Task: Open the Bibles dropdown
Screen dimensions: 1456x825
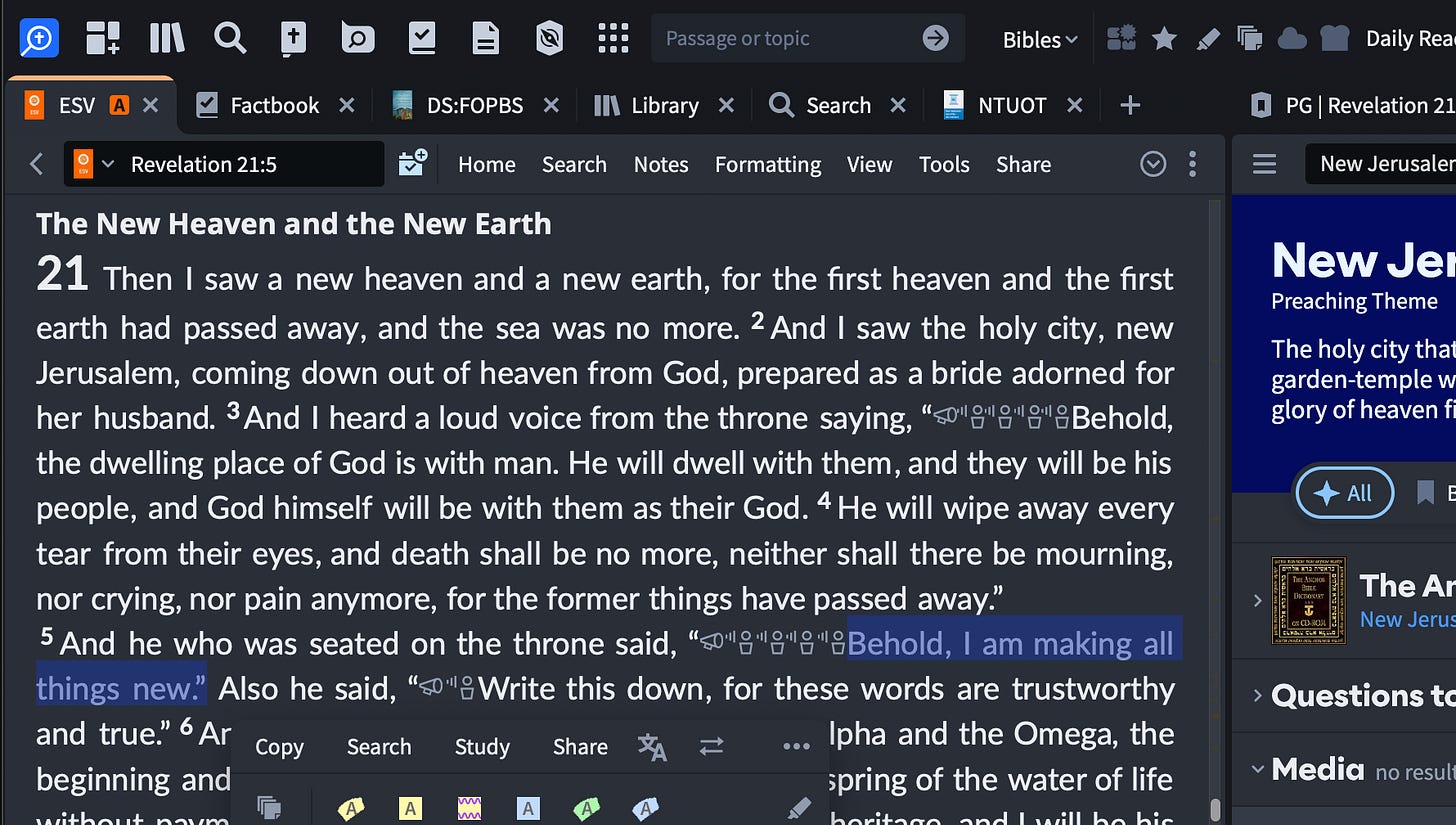Action: tap(1040, 39)
